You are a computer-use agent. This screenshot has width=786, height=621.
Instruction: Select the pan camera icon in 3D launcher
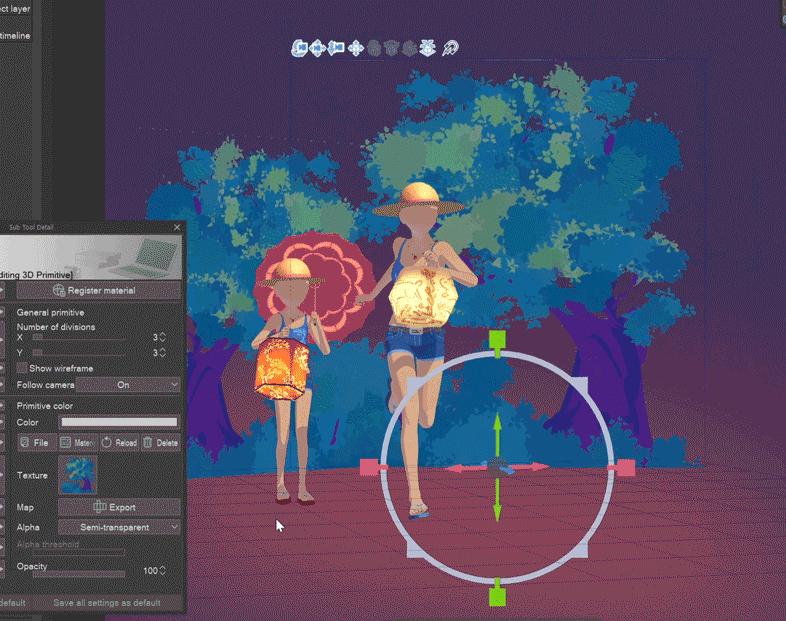(318, 48)
